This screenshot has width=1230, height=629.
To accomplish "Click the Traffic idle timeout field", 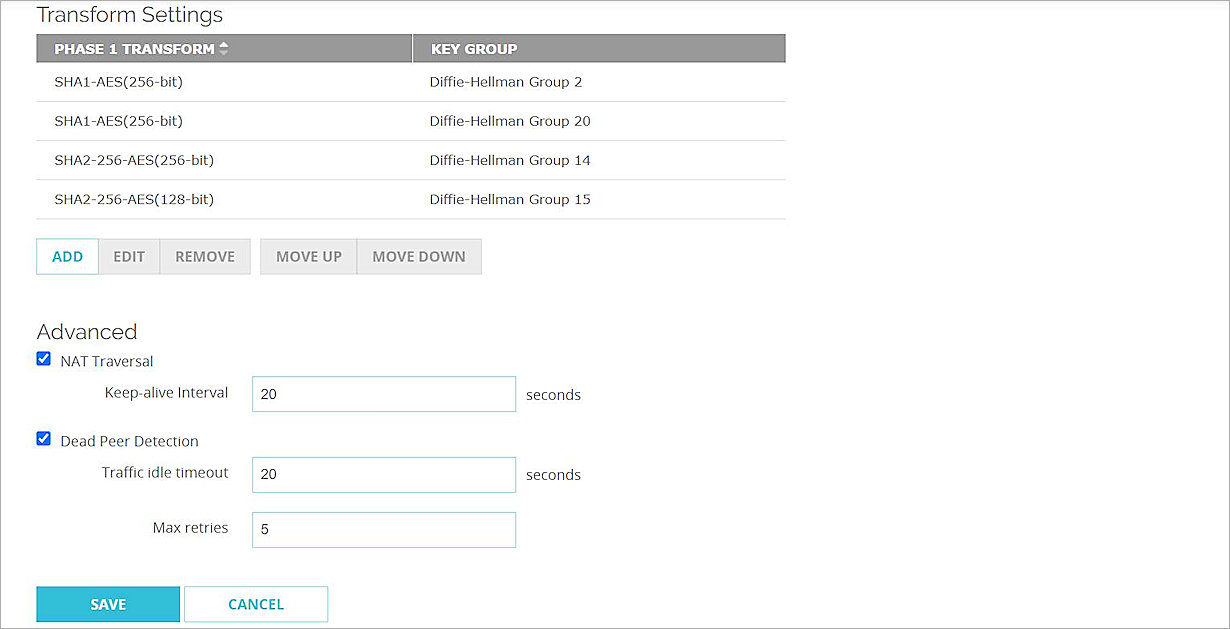I will 383,474.
